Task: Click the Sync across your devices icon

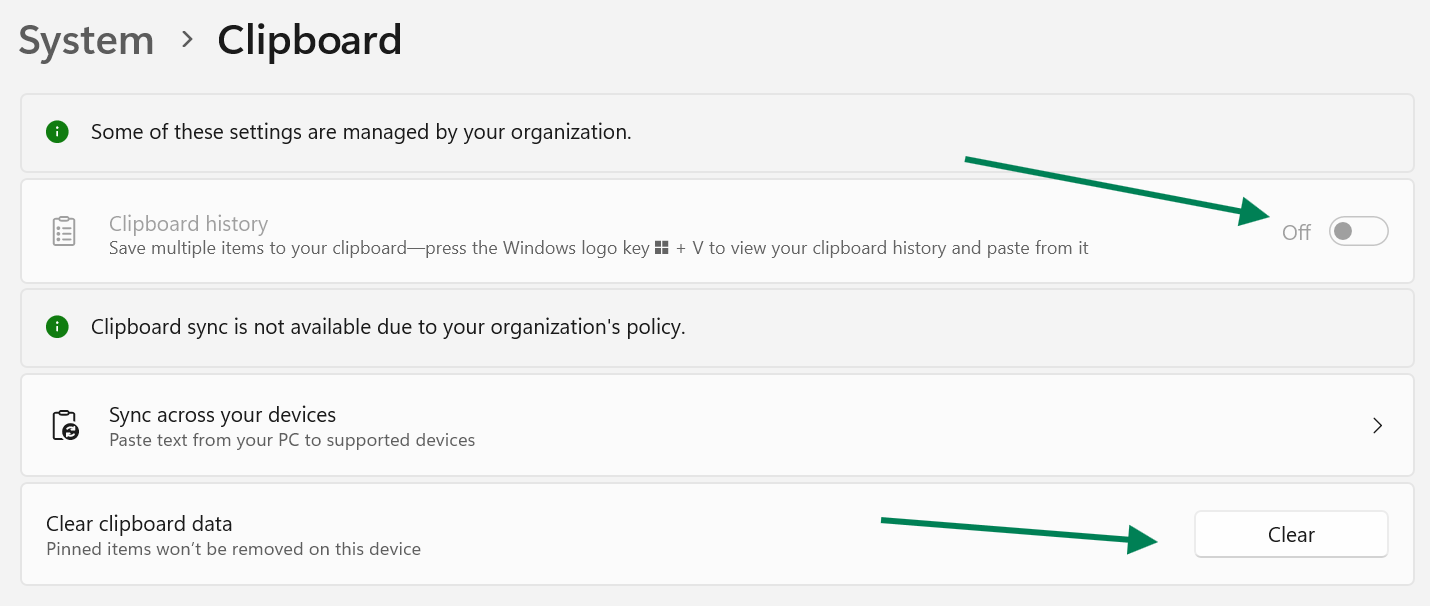Action: point(64,425)
